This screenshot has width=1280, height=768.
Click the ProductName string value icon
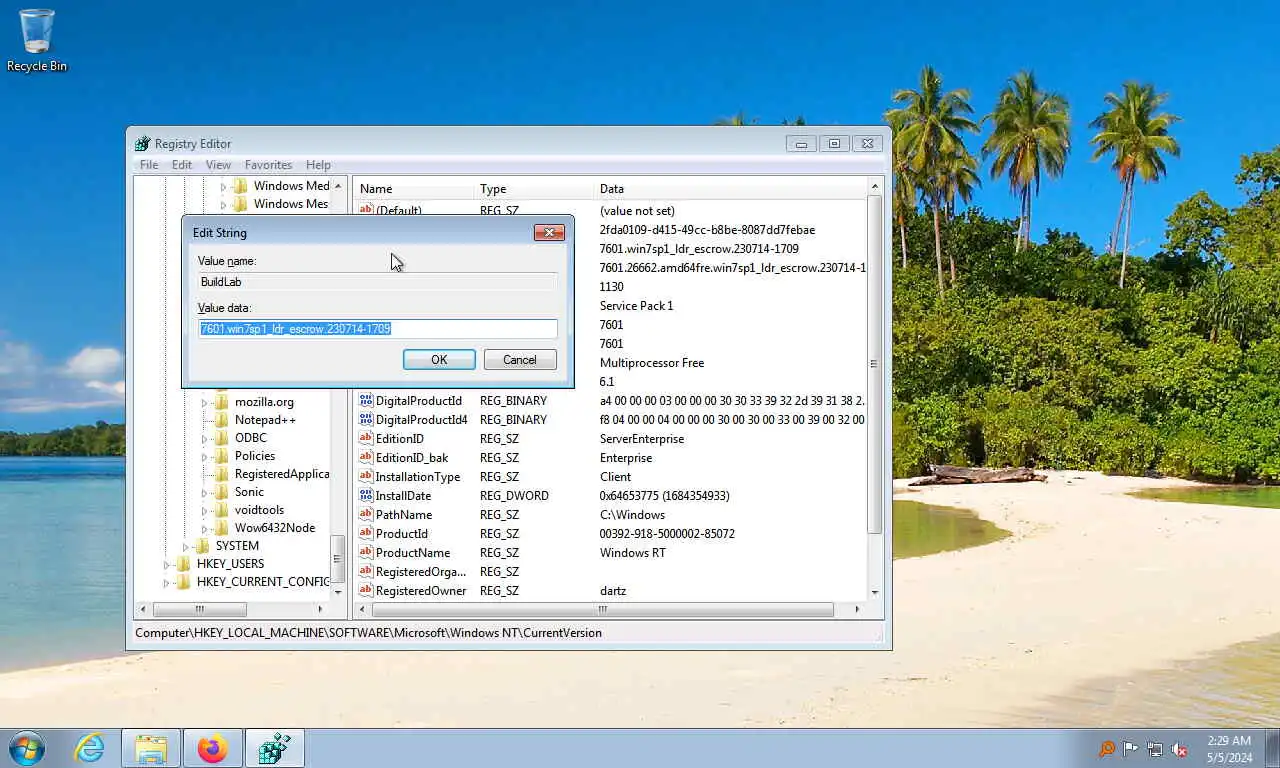tap(366, 552)
